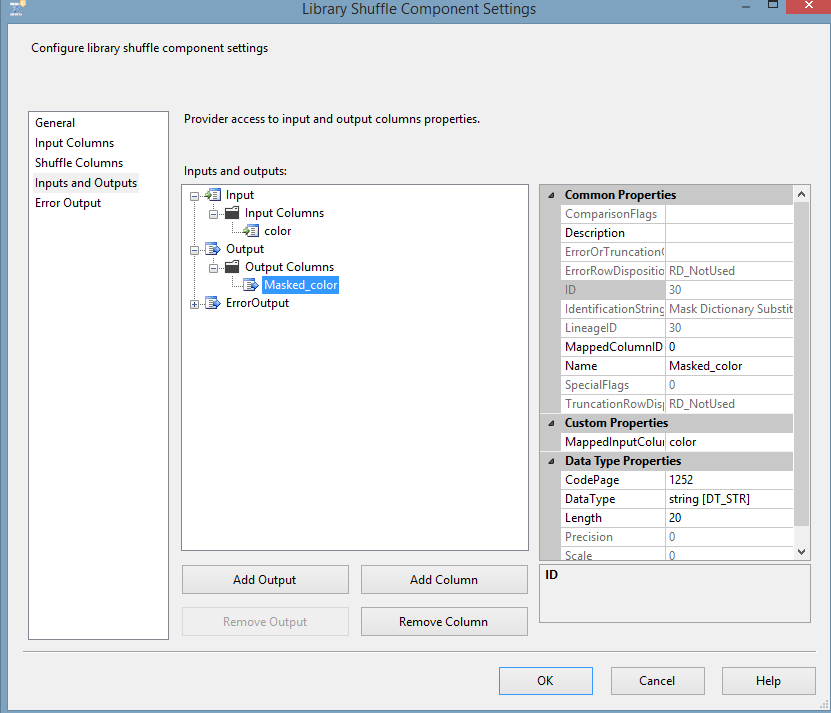This screenshot has width=831, height=713.
Task: Edit the Name value Masked_color
Action: click(x=729, y=366)
